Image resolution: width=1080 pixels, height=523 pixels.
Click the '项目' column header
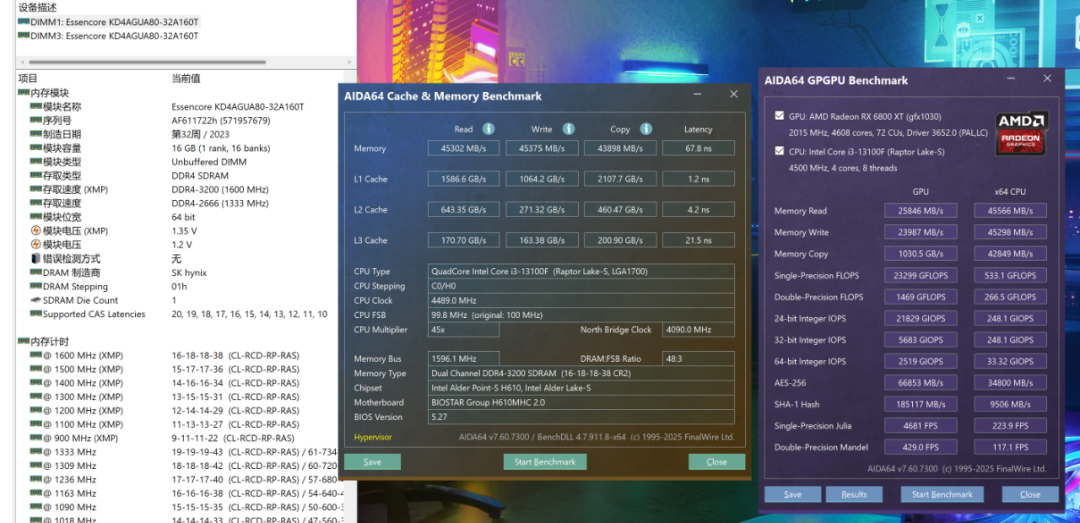point(28,79)
